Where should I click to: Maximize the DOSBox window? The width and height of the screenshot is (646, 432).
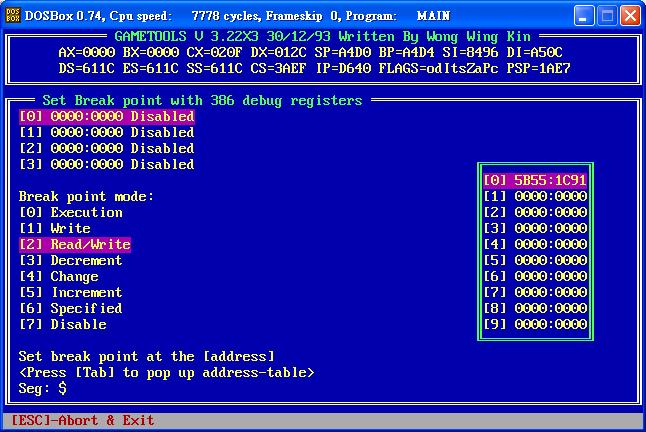pos(607,16)
